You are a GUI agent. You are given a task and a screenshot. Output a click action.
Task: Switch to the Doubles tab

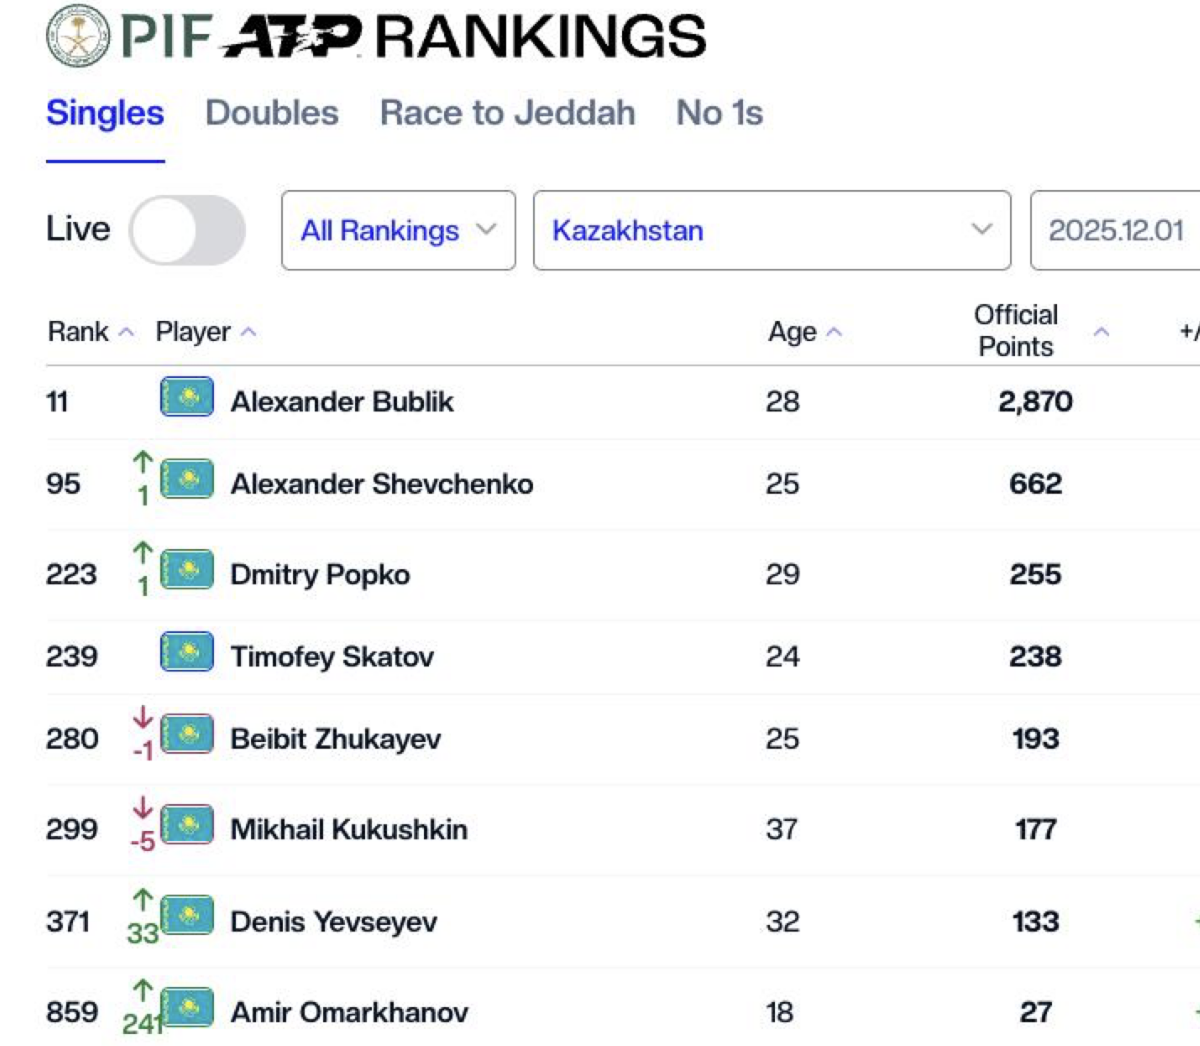coord(272,113)
